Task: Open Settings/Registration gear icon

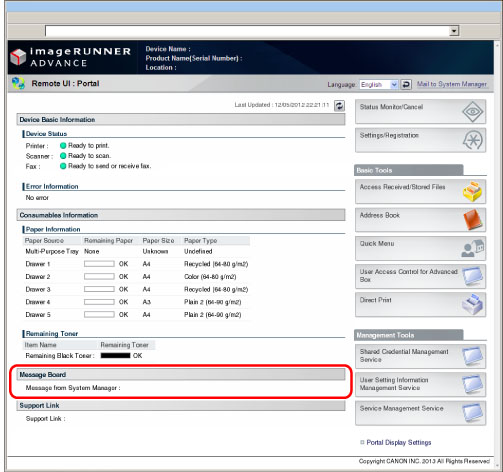Action: click(x=472, y=140)
